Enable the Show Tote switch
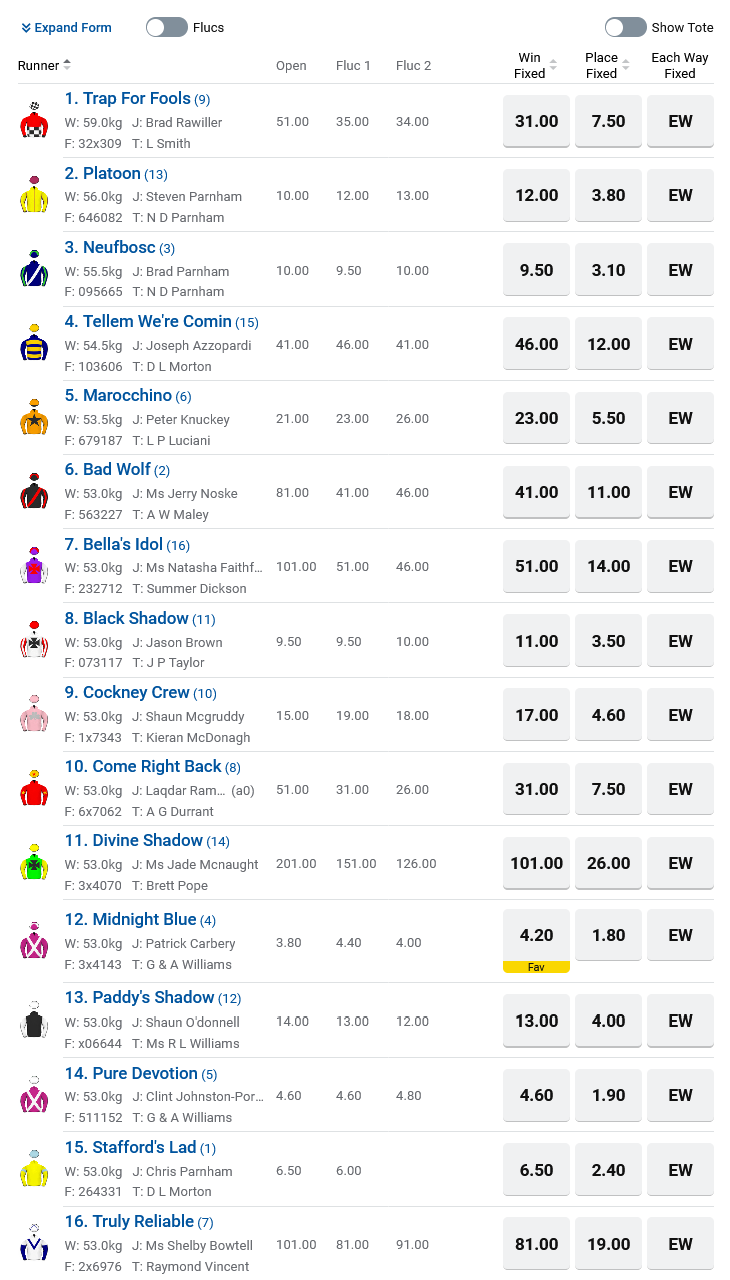This screenshot has width=730, height=1280. [626, 28]
